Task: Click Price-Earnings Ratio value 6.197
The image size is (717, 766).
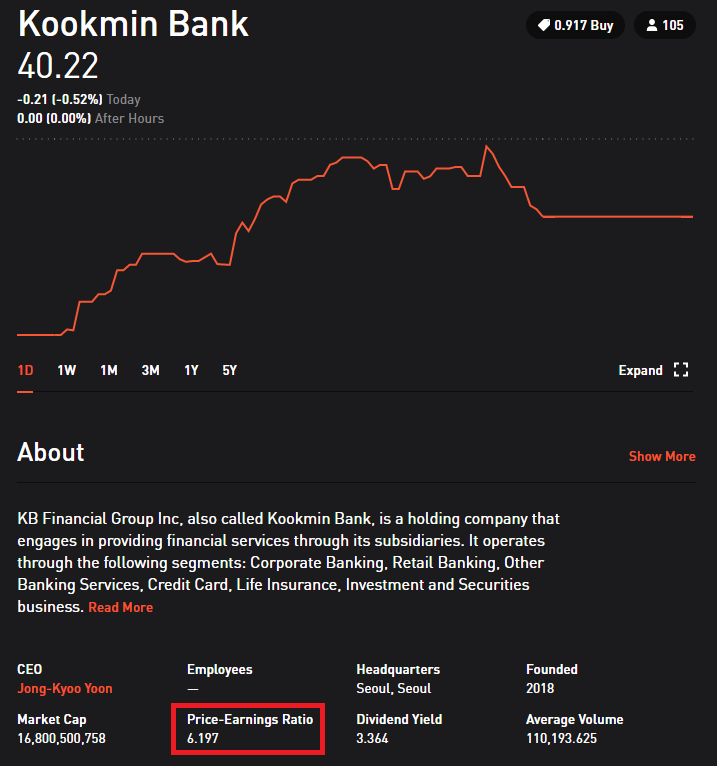Action: 203,738
